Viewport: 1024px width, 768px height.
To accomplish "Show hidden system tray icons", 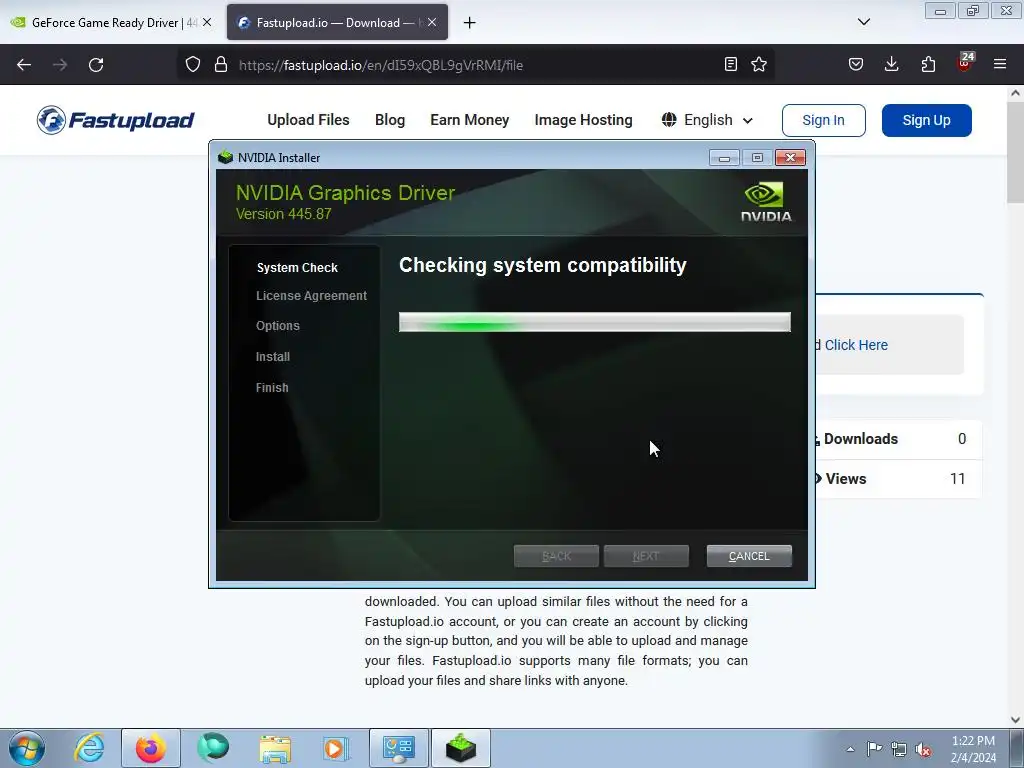I will pos(850,749).
